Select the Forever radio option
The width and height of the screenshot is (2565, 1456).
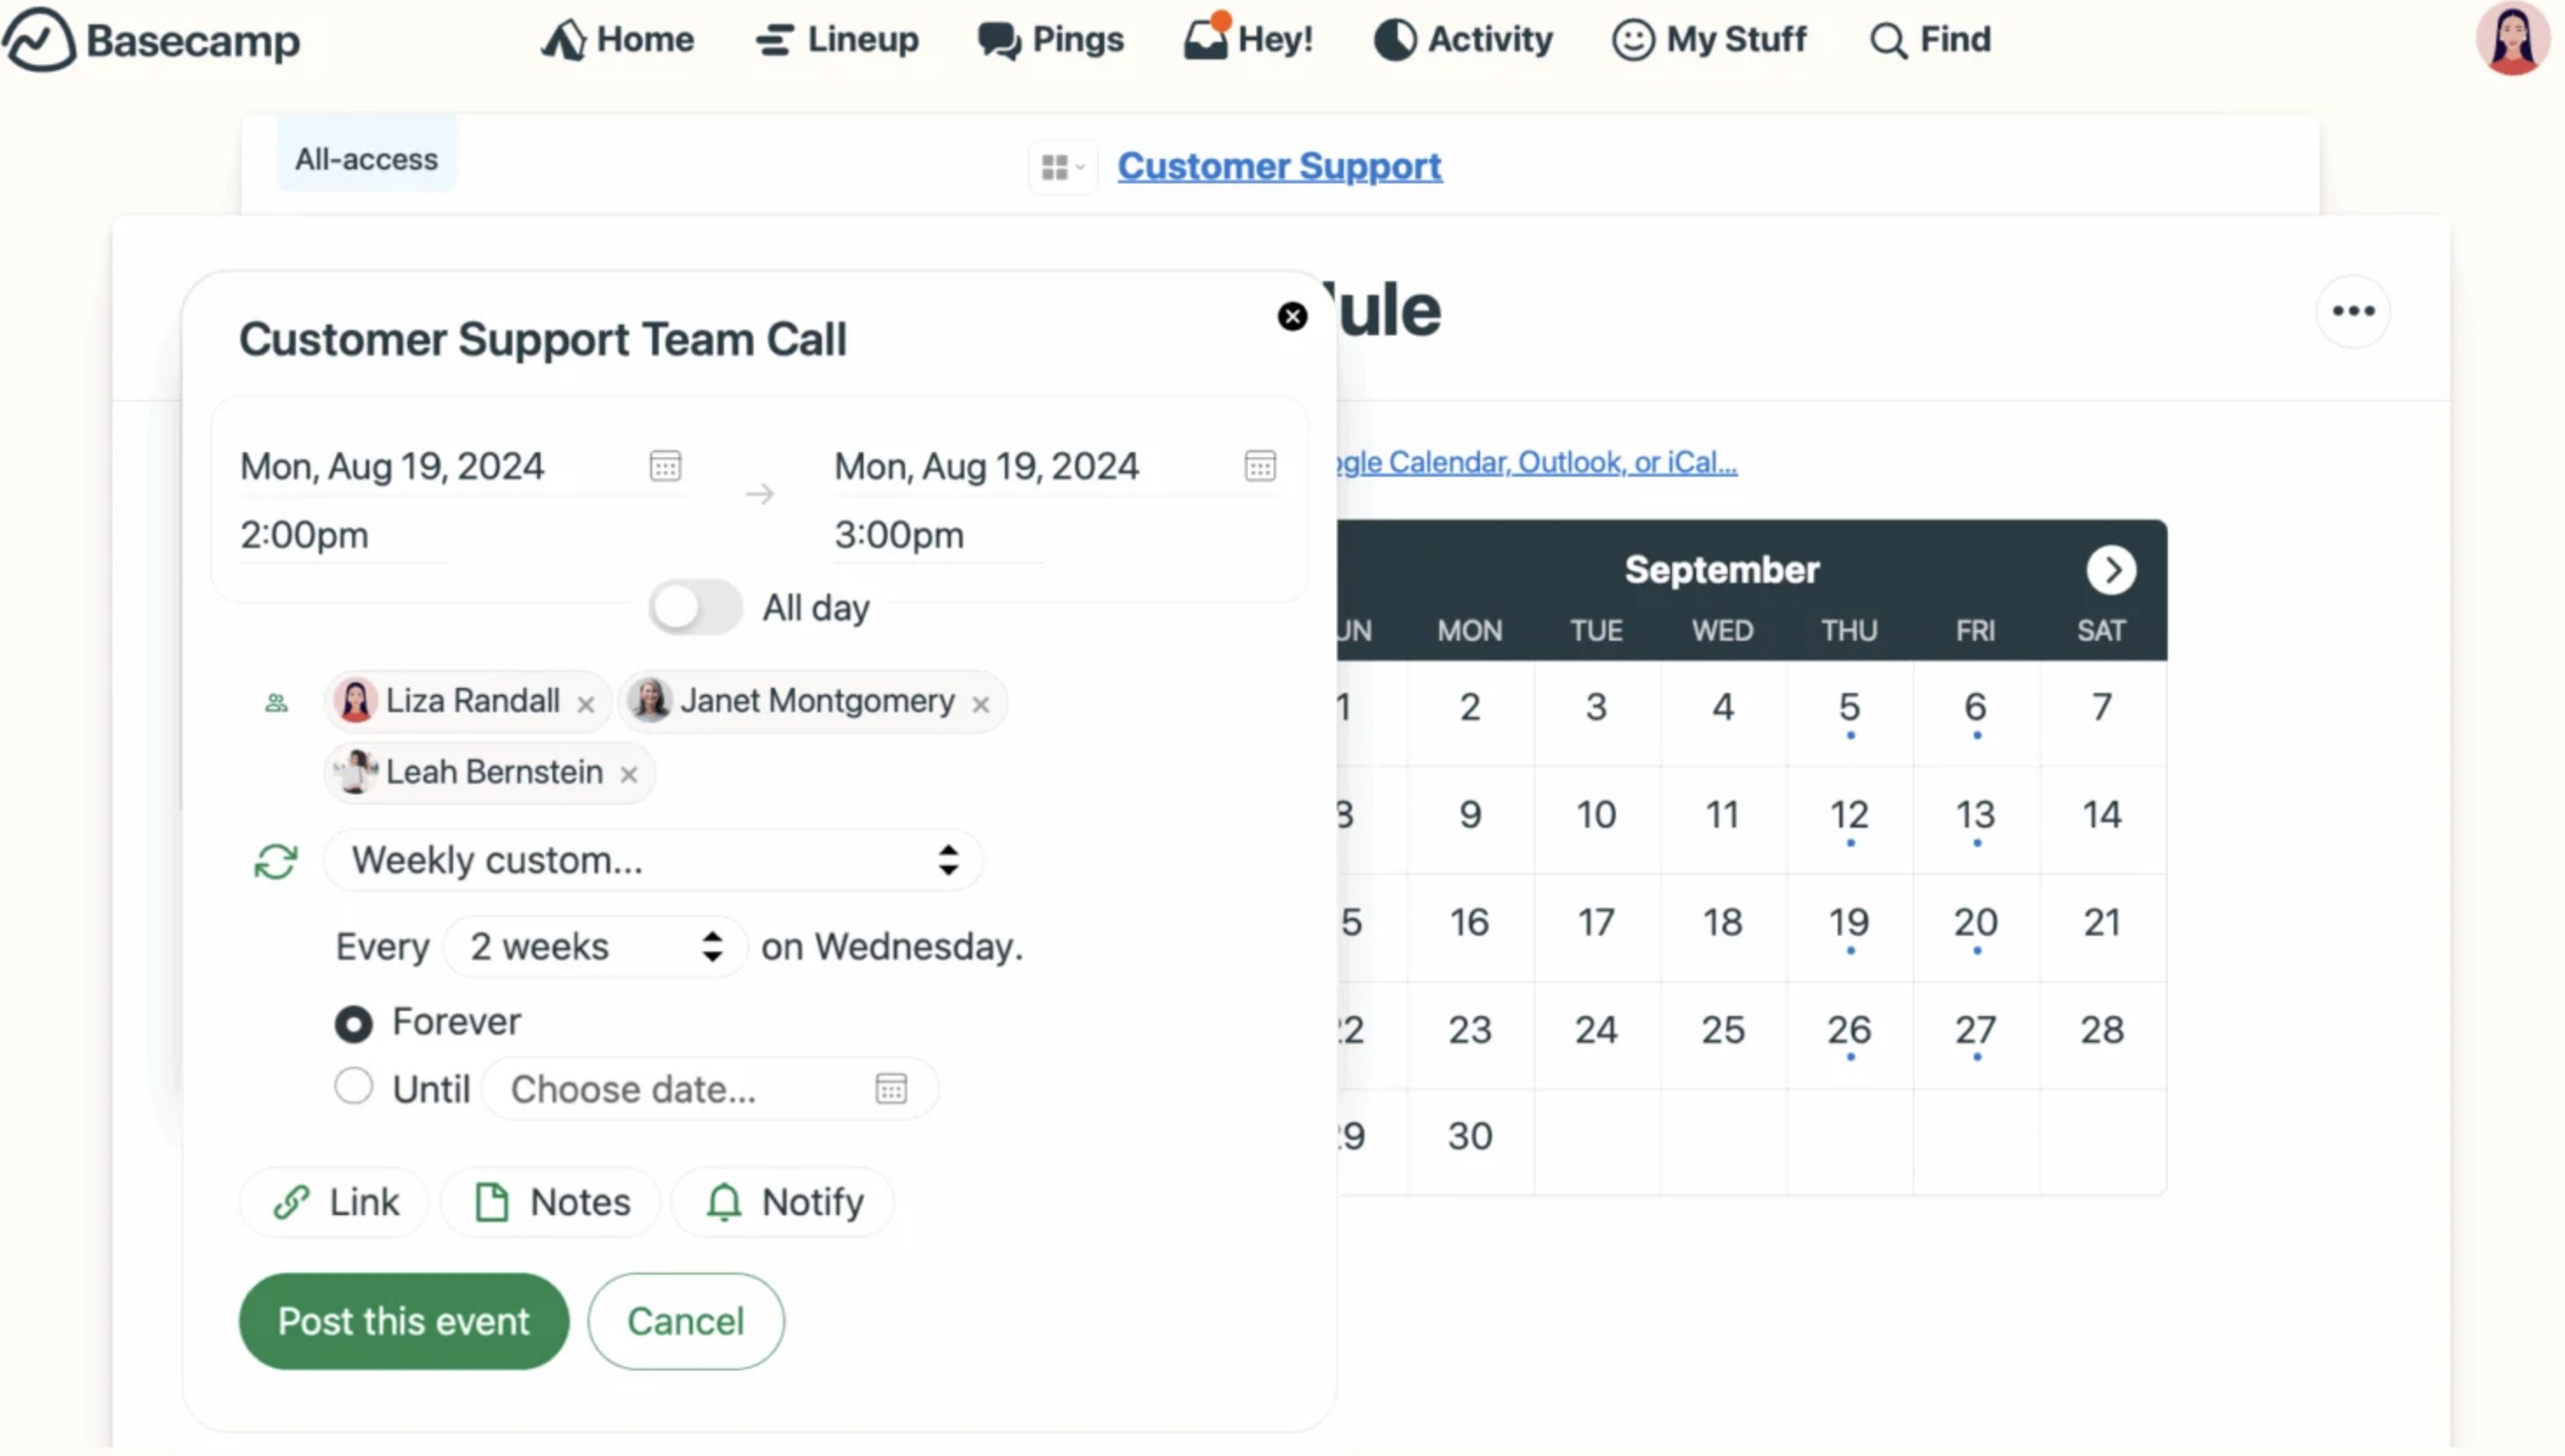coord(353,1024)
